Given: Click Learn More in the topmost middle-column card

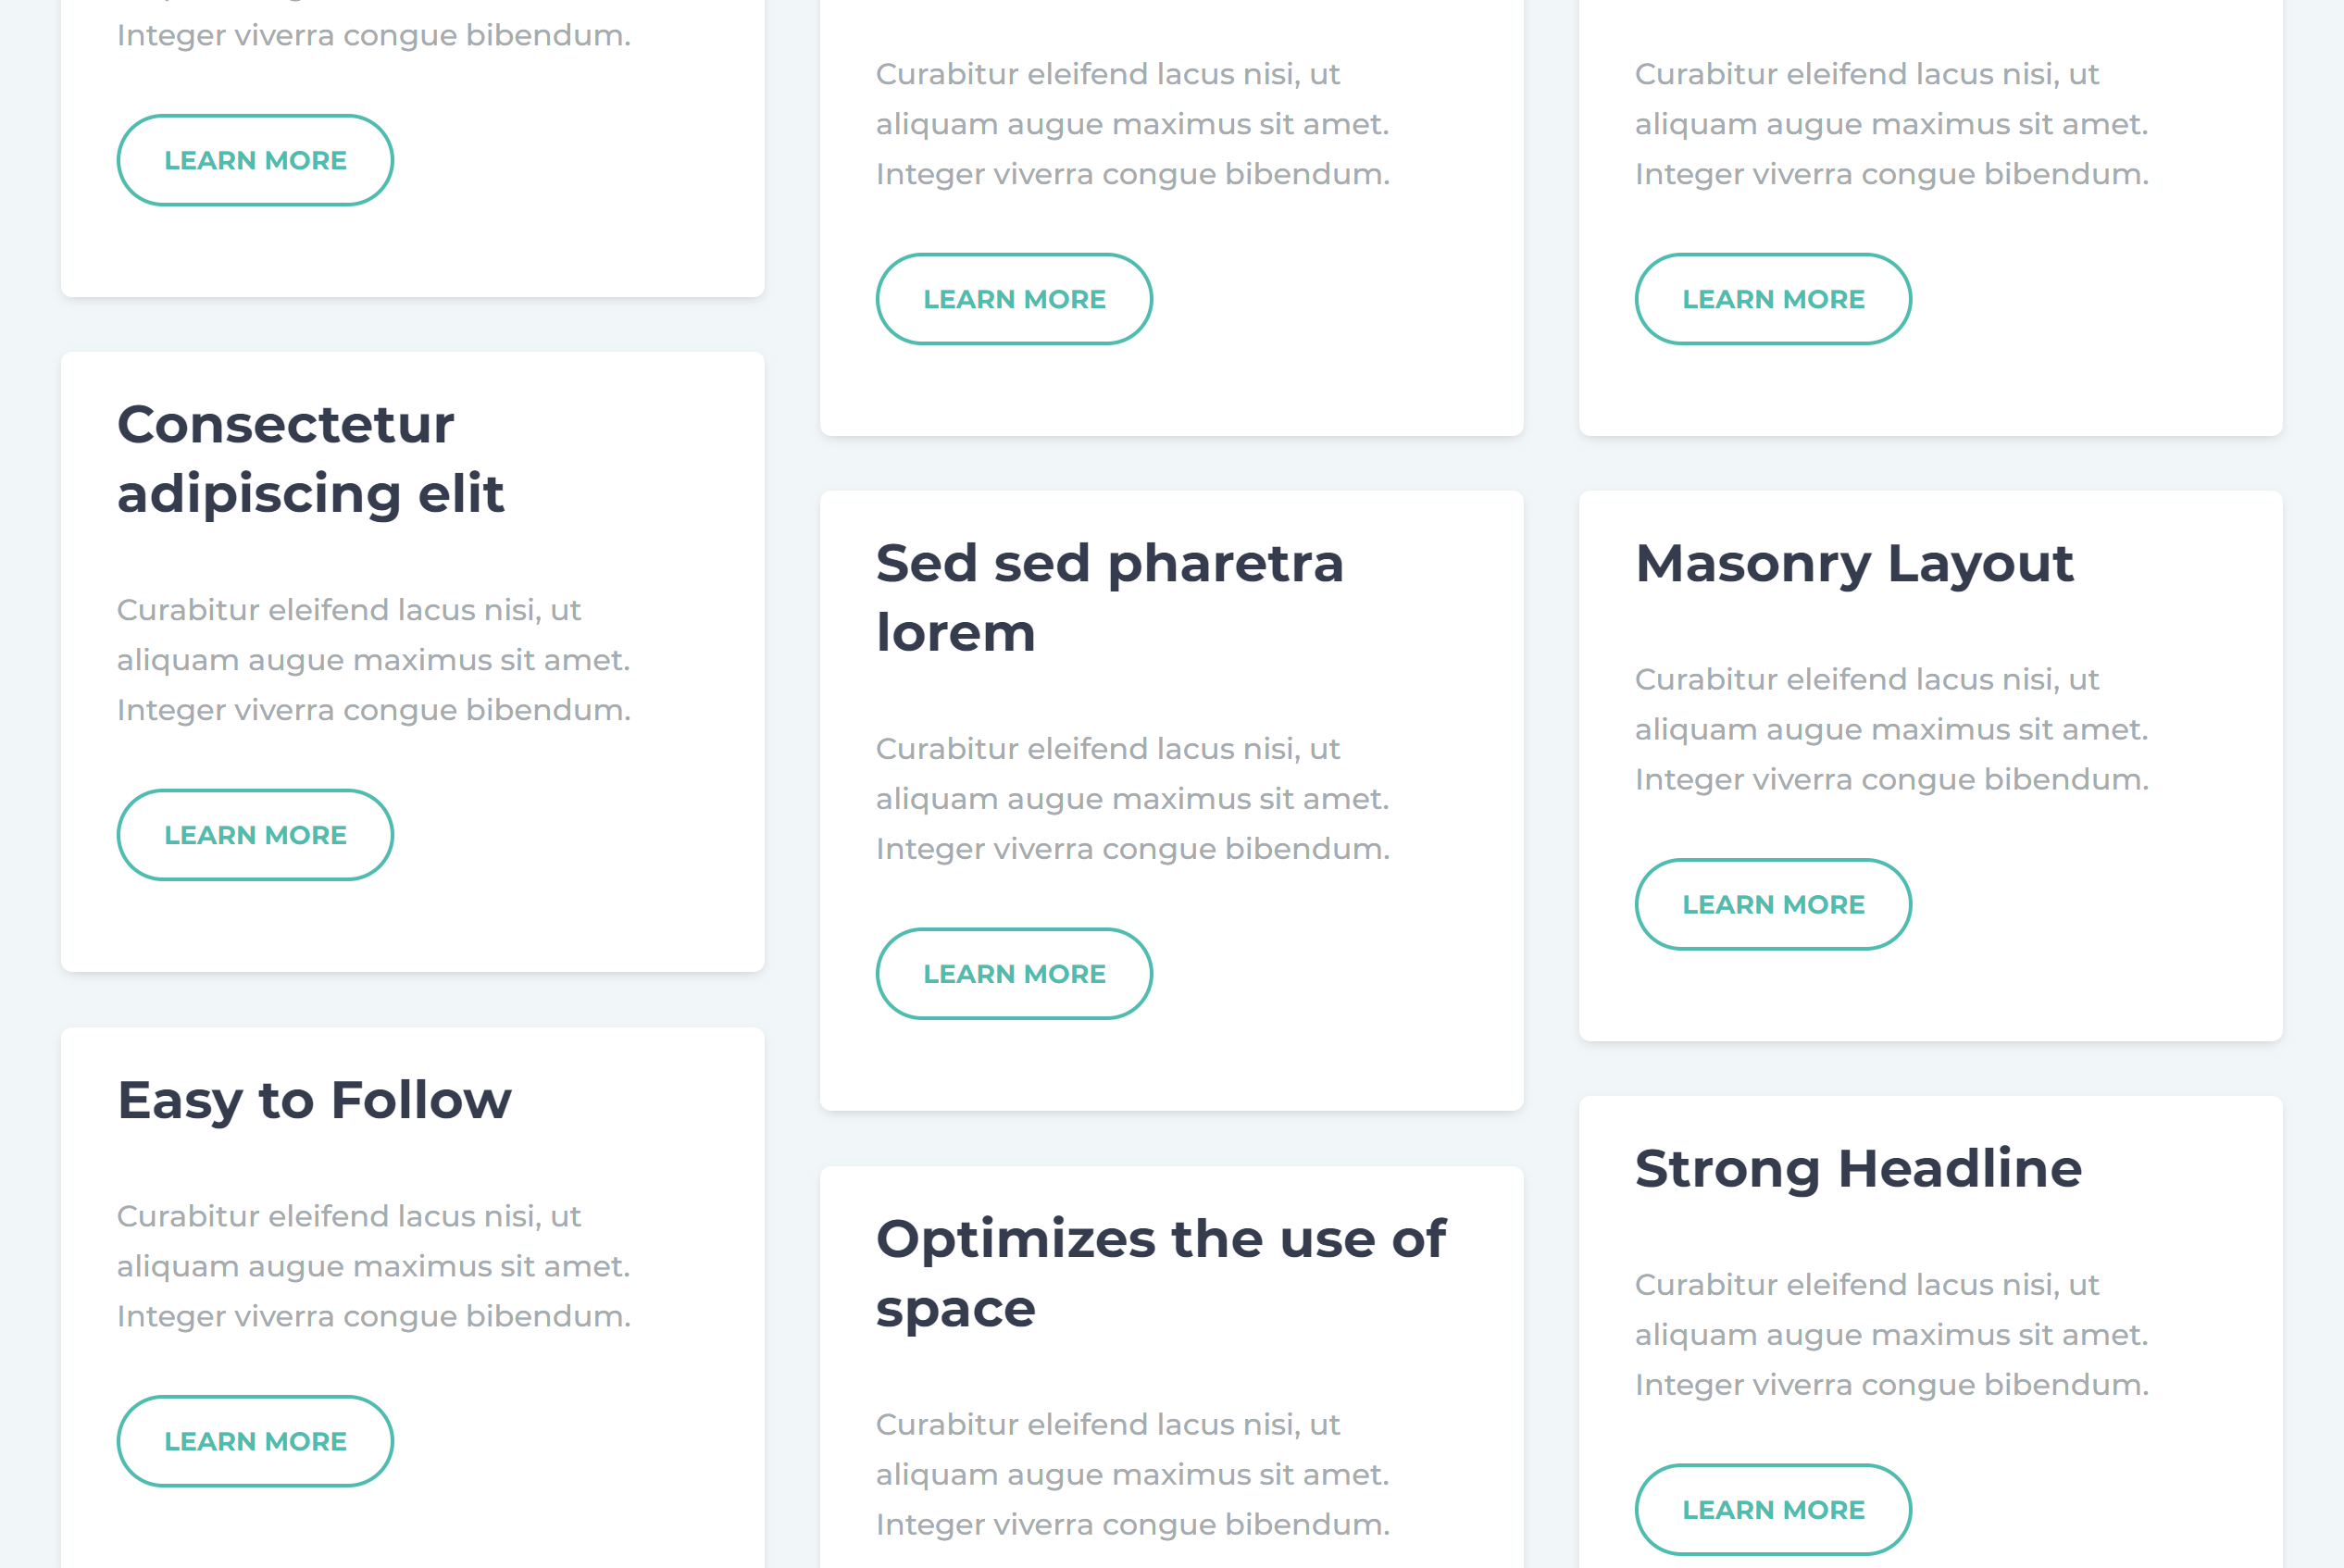Looking at the screenshot, I should (x=1014, y=299).
